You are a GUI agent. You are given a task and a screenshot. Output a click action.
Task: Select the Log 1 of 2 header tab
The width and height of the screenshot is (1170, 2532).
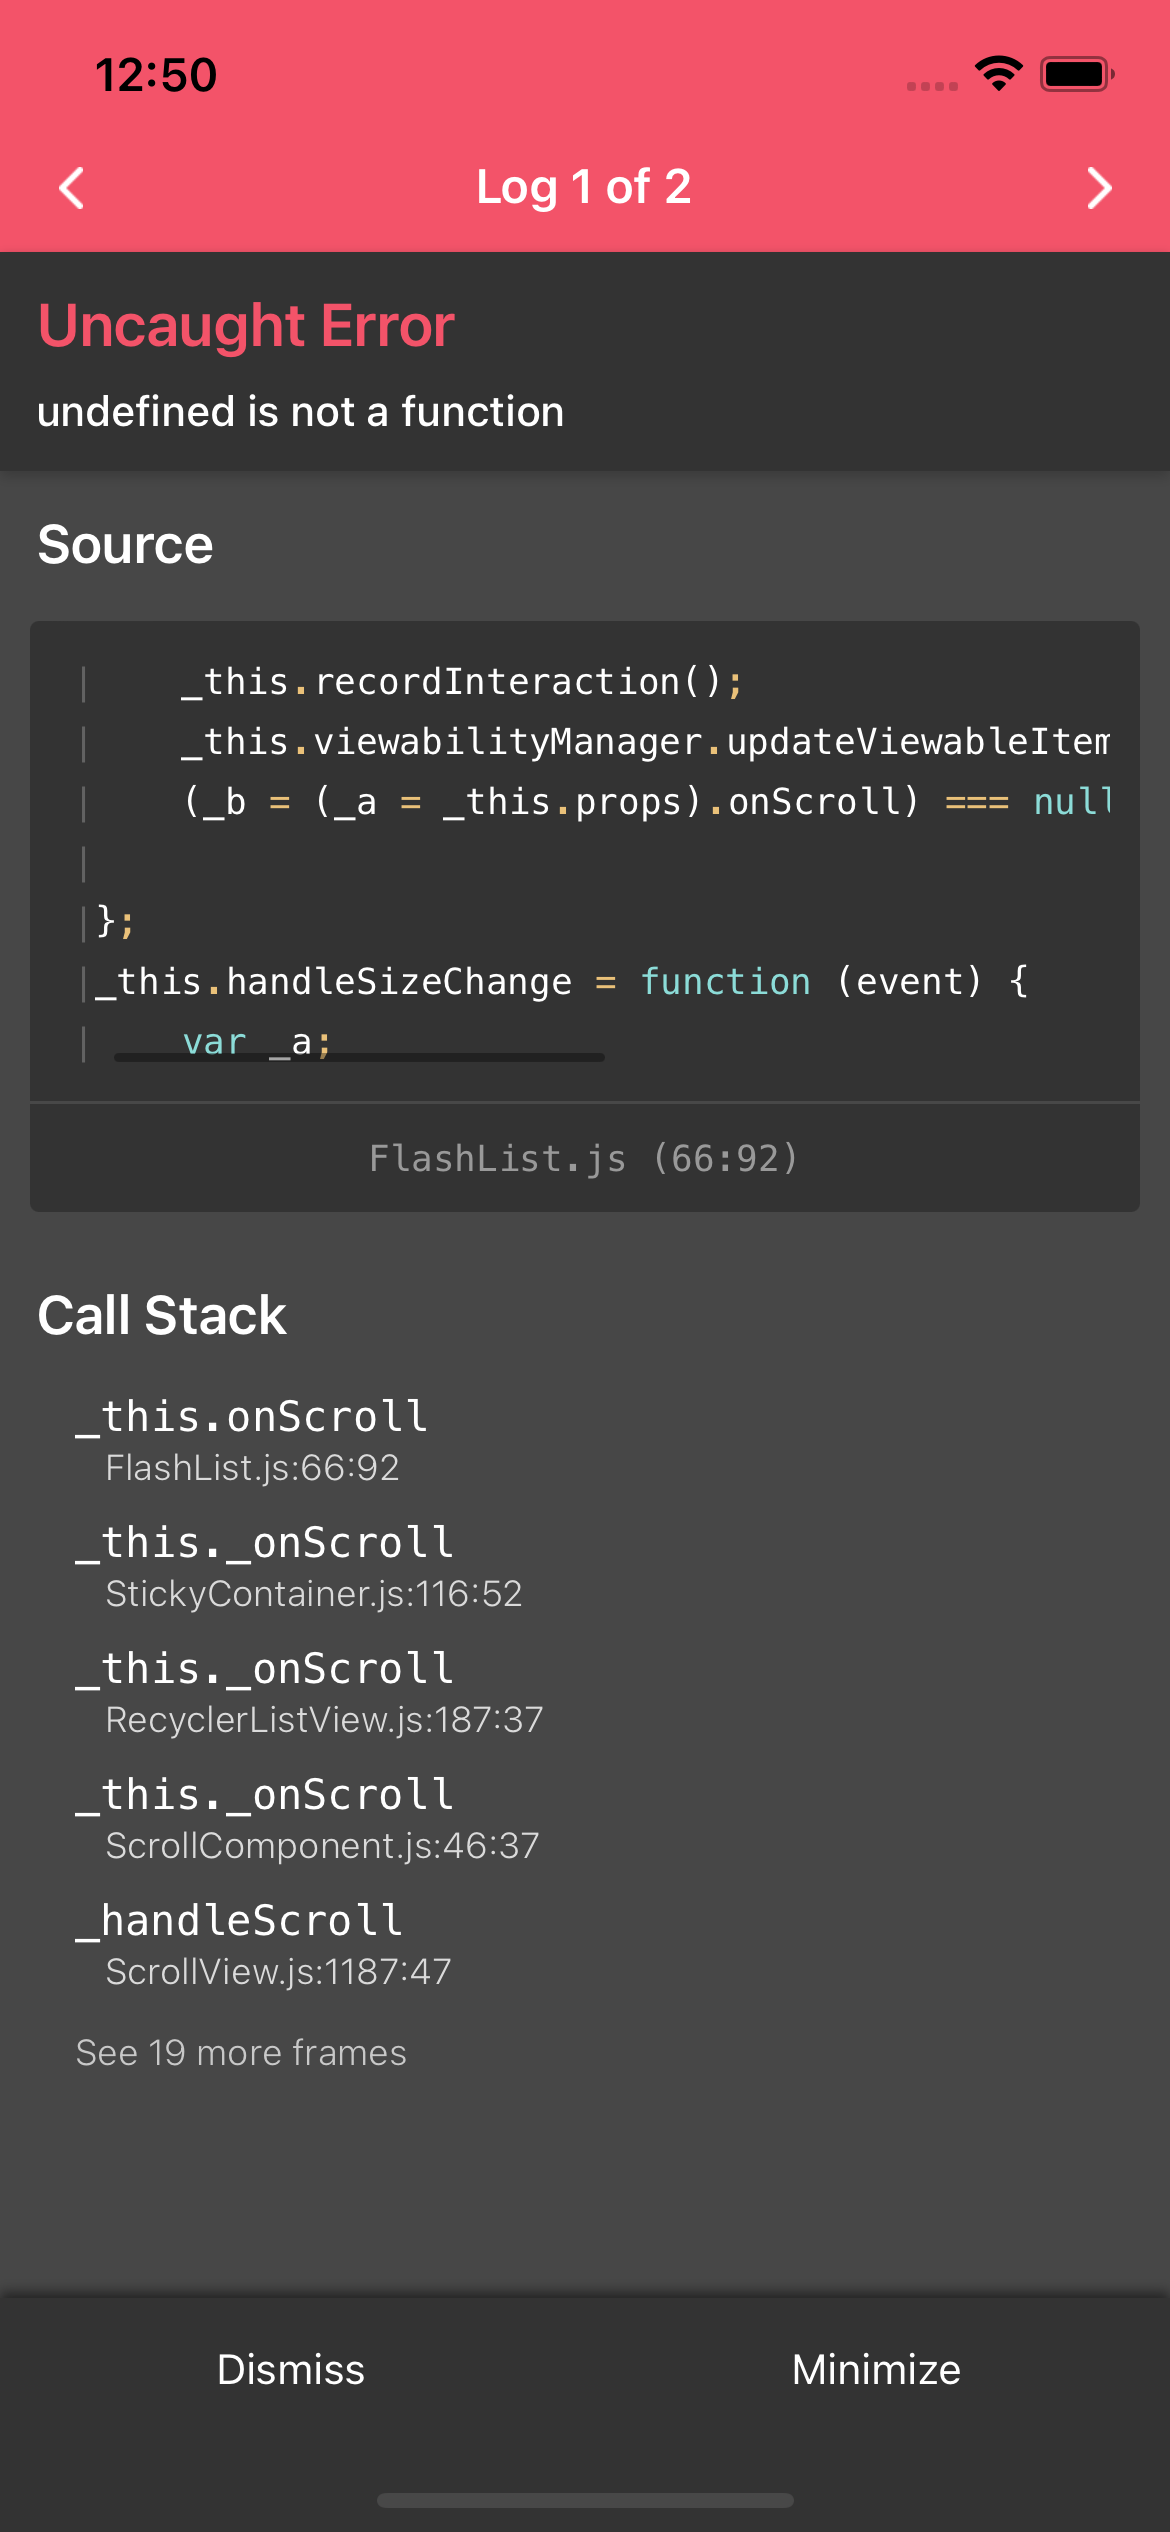tap(584, 186)
